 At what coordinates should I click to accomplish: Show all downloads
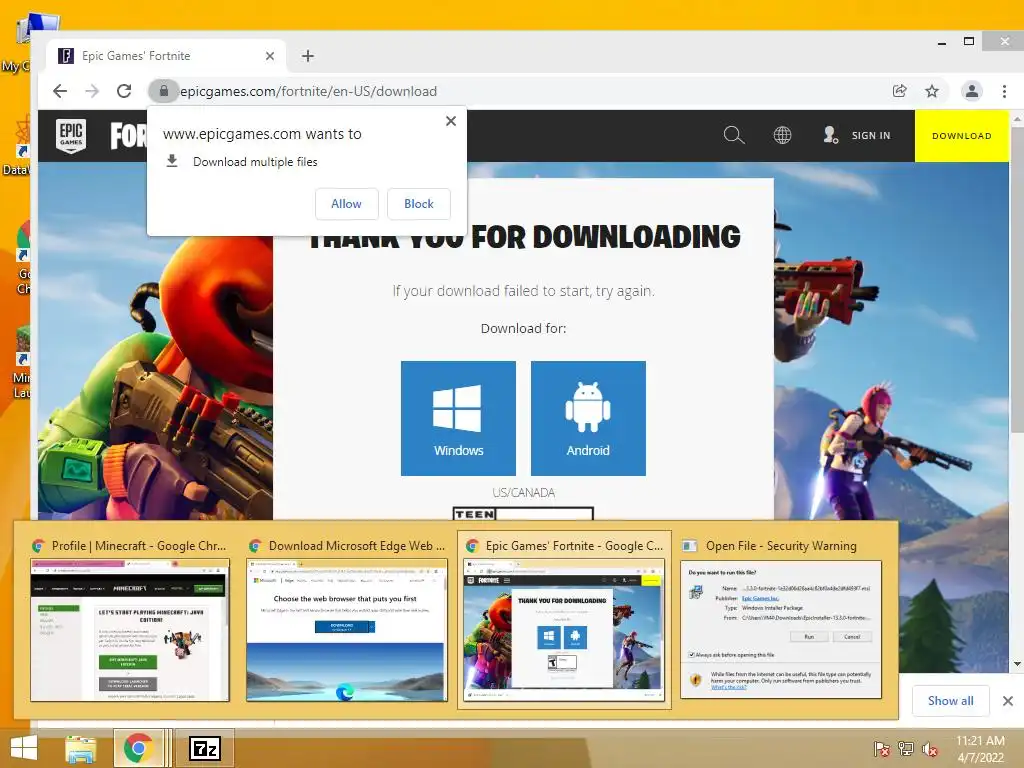(950, 701)
